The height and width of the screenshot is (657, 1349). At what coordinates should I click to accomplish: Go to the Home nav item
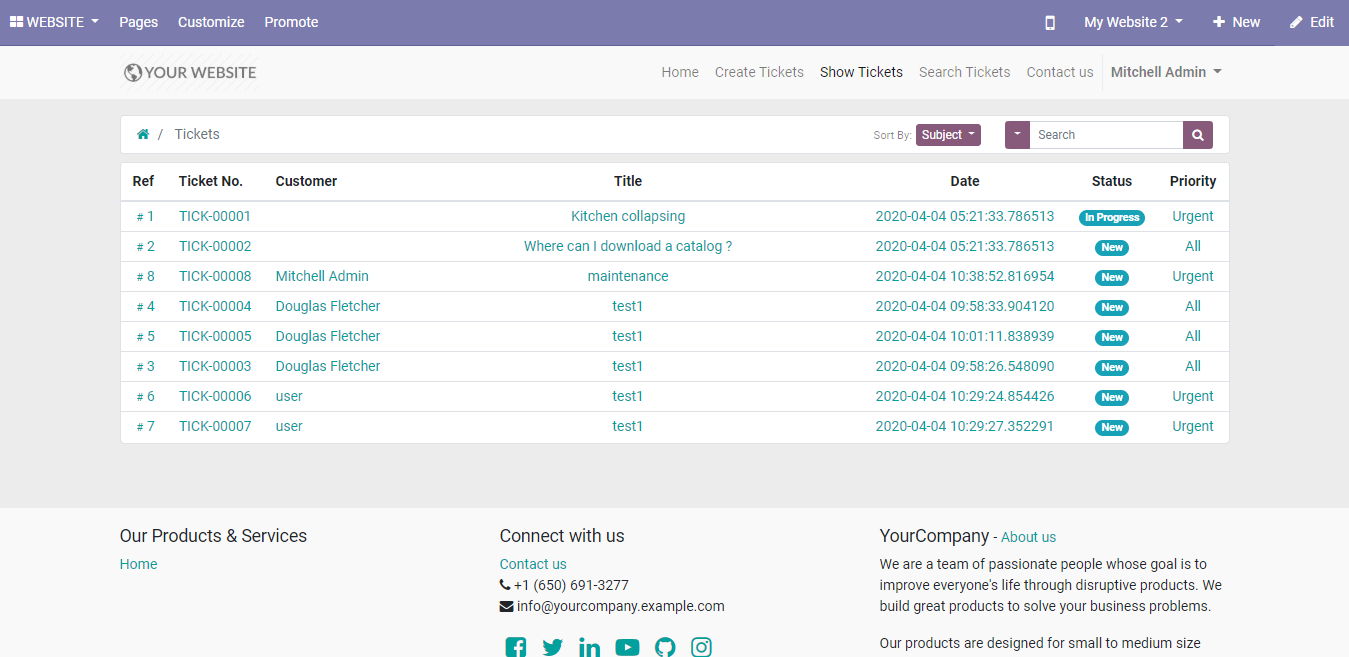coord(680,72)
